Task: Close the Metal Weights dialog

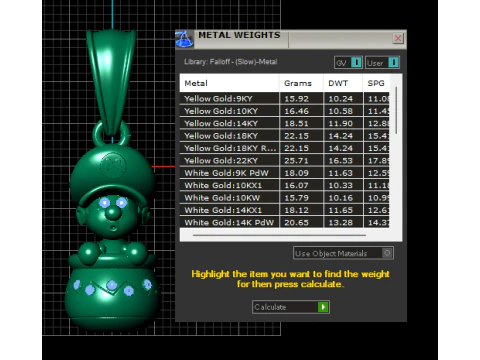Action: tap(398, 38)
